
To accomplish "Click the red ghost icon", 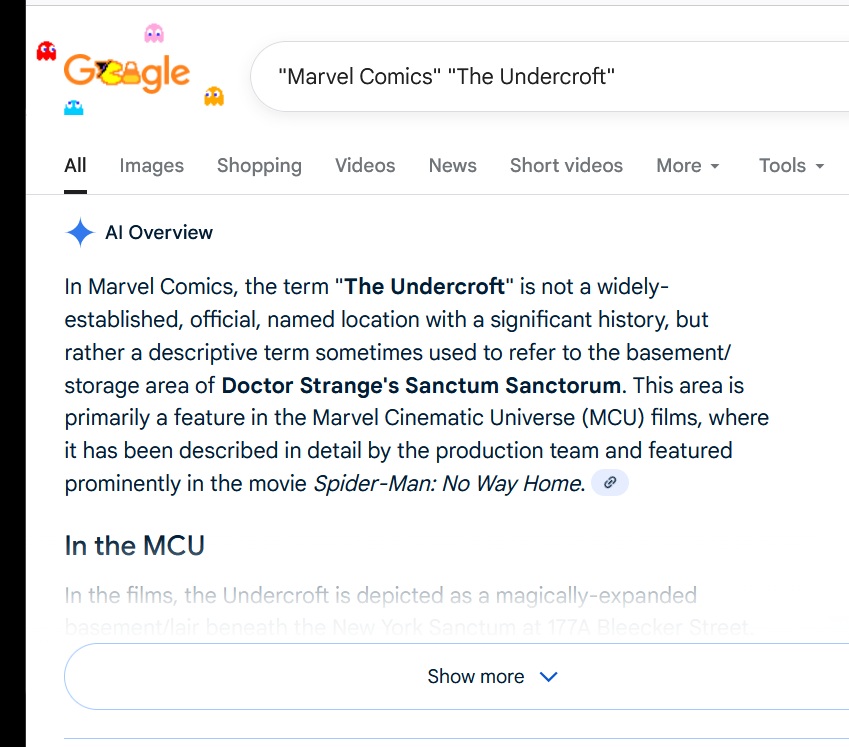I will tap(46, 51).
